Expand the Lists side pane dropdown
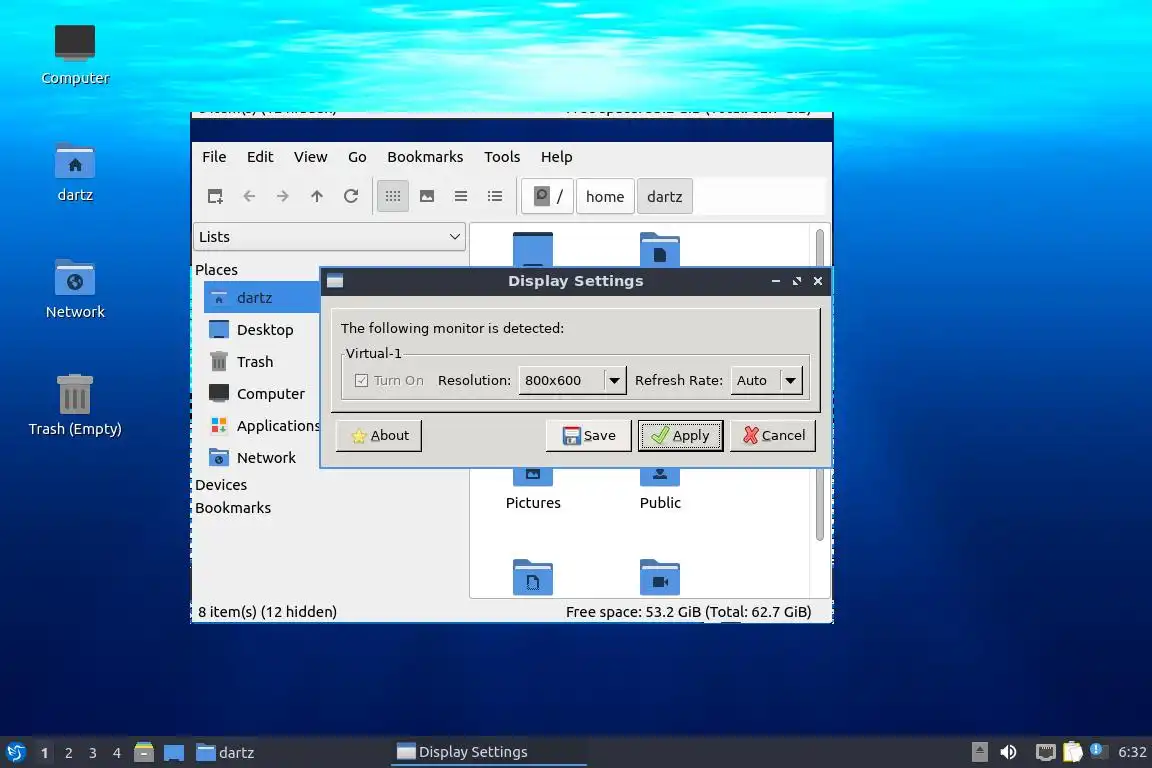 [x=330, y=237]
